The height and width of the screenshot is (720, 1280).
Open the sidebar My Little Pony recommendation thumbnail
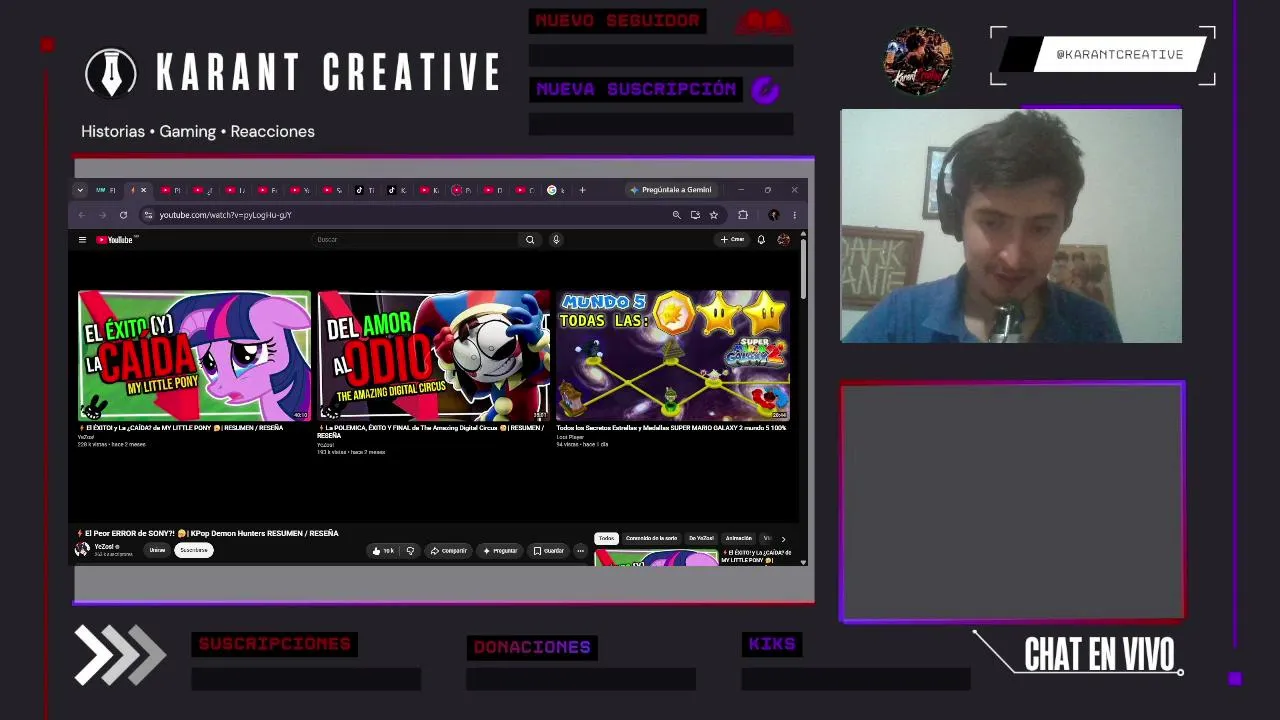(656, 558)
